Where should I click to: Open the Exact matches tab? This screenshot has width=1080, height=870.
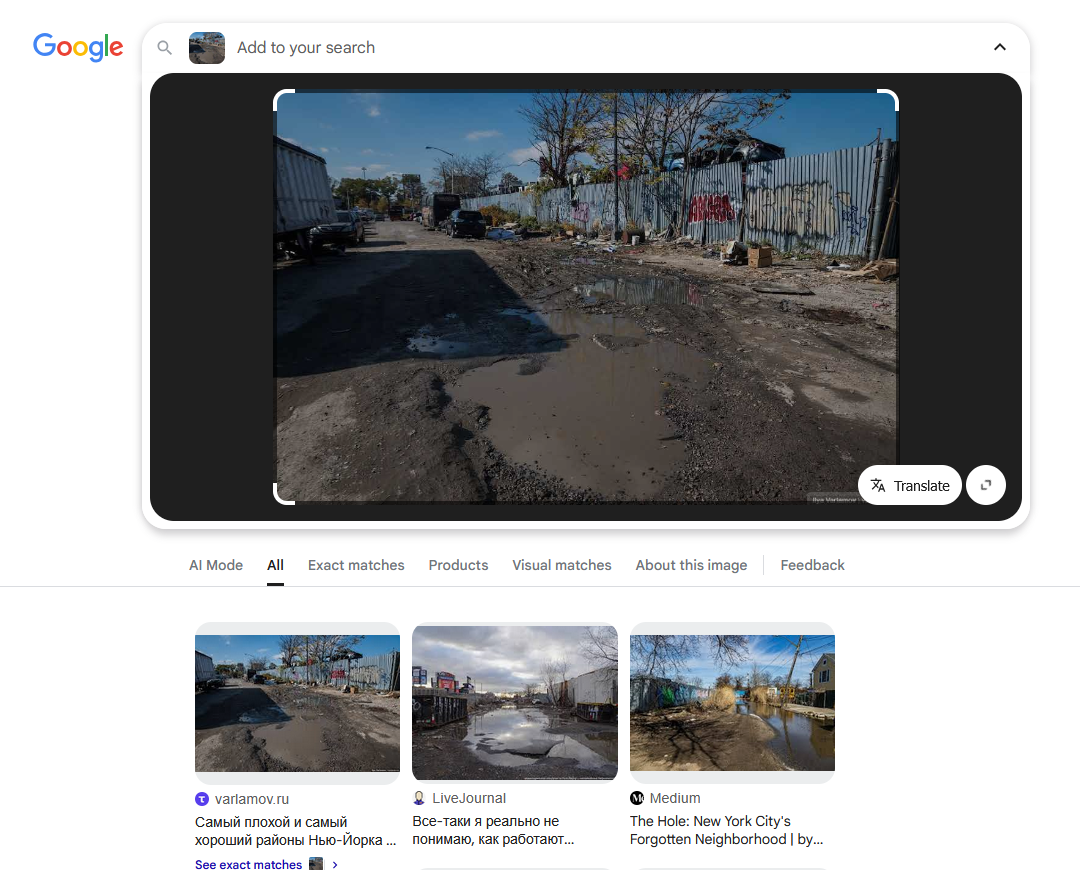click(356, 565)
